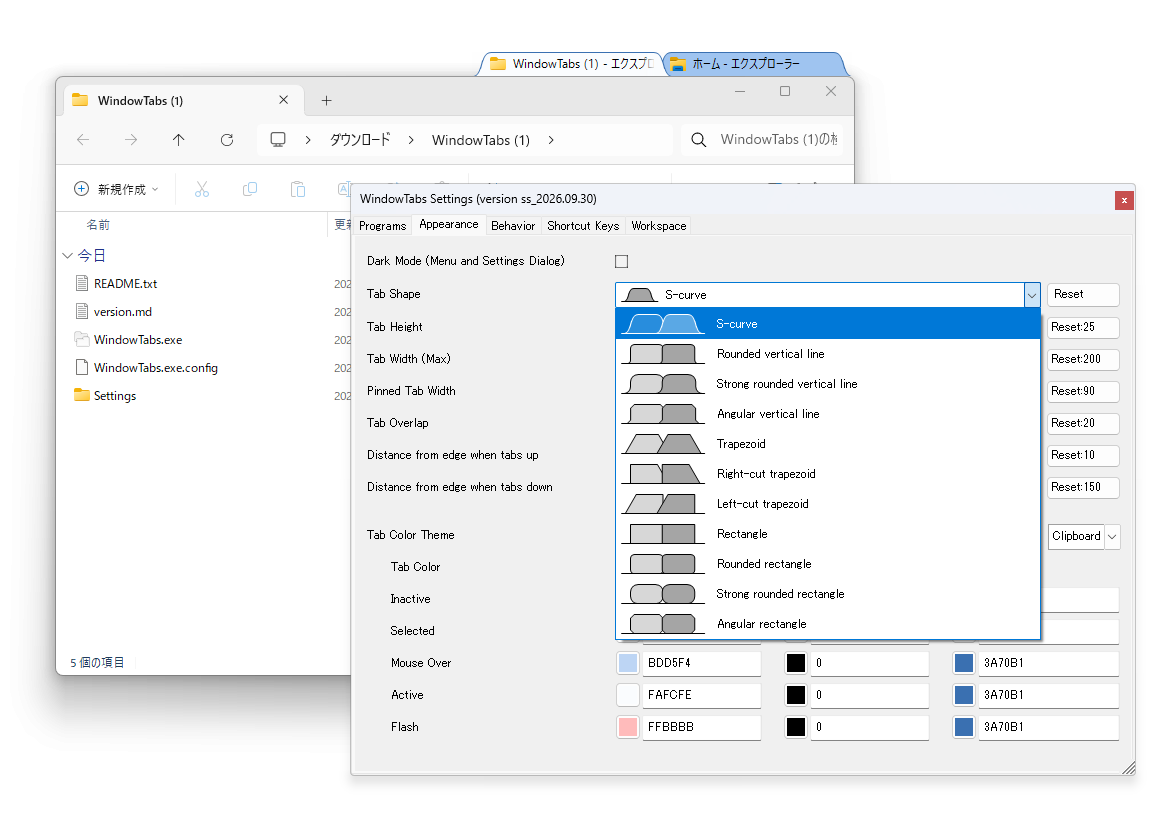Refresh the Explorer folder view

tap(227, 140)
